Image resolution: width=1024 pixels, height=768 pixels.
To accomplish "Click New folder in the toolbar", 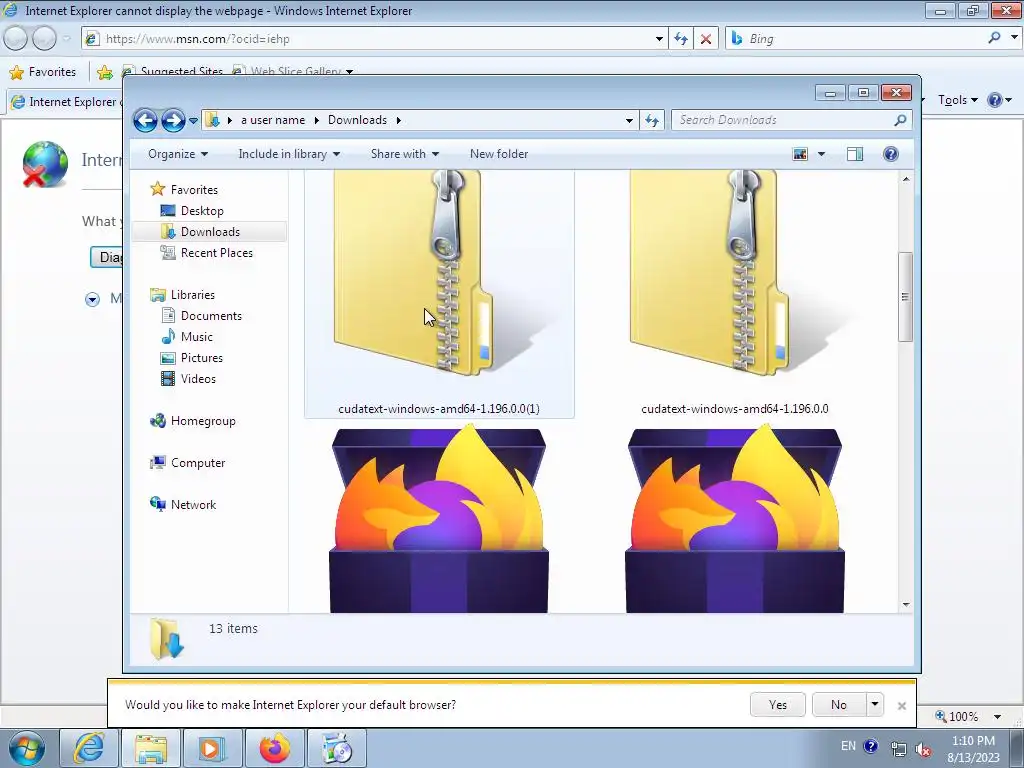I will point(499,154).
